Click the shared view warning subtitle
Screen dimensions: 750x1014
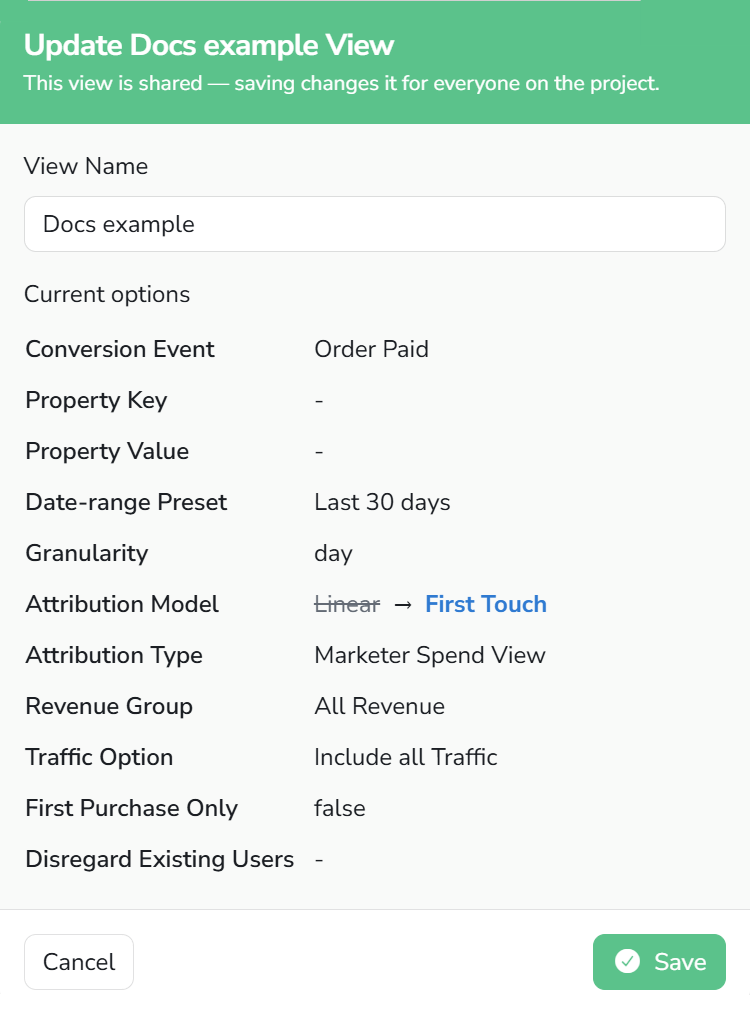[341, 83]
